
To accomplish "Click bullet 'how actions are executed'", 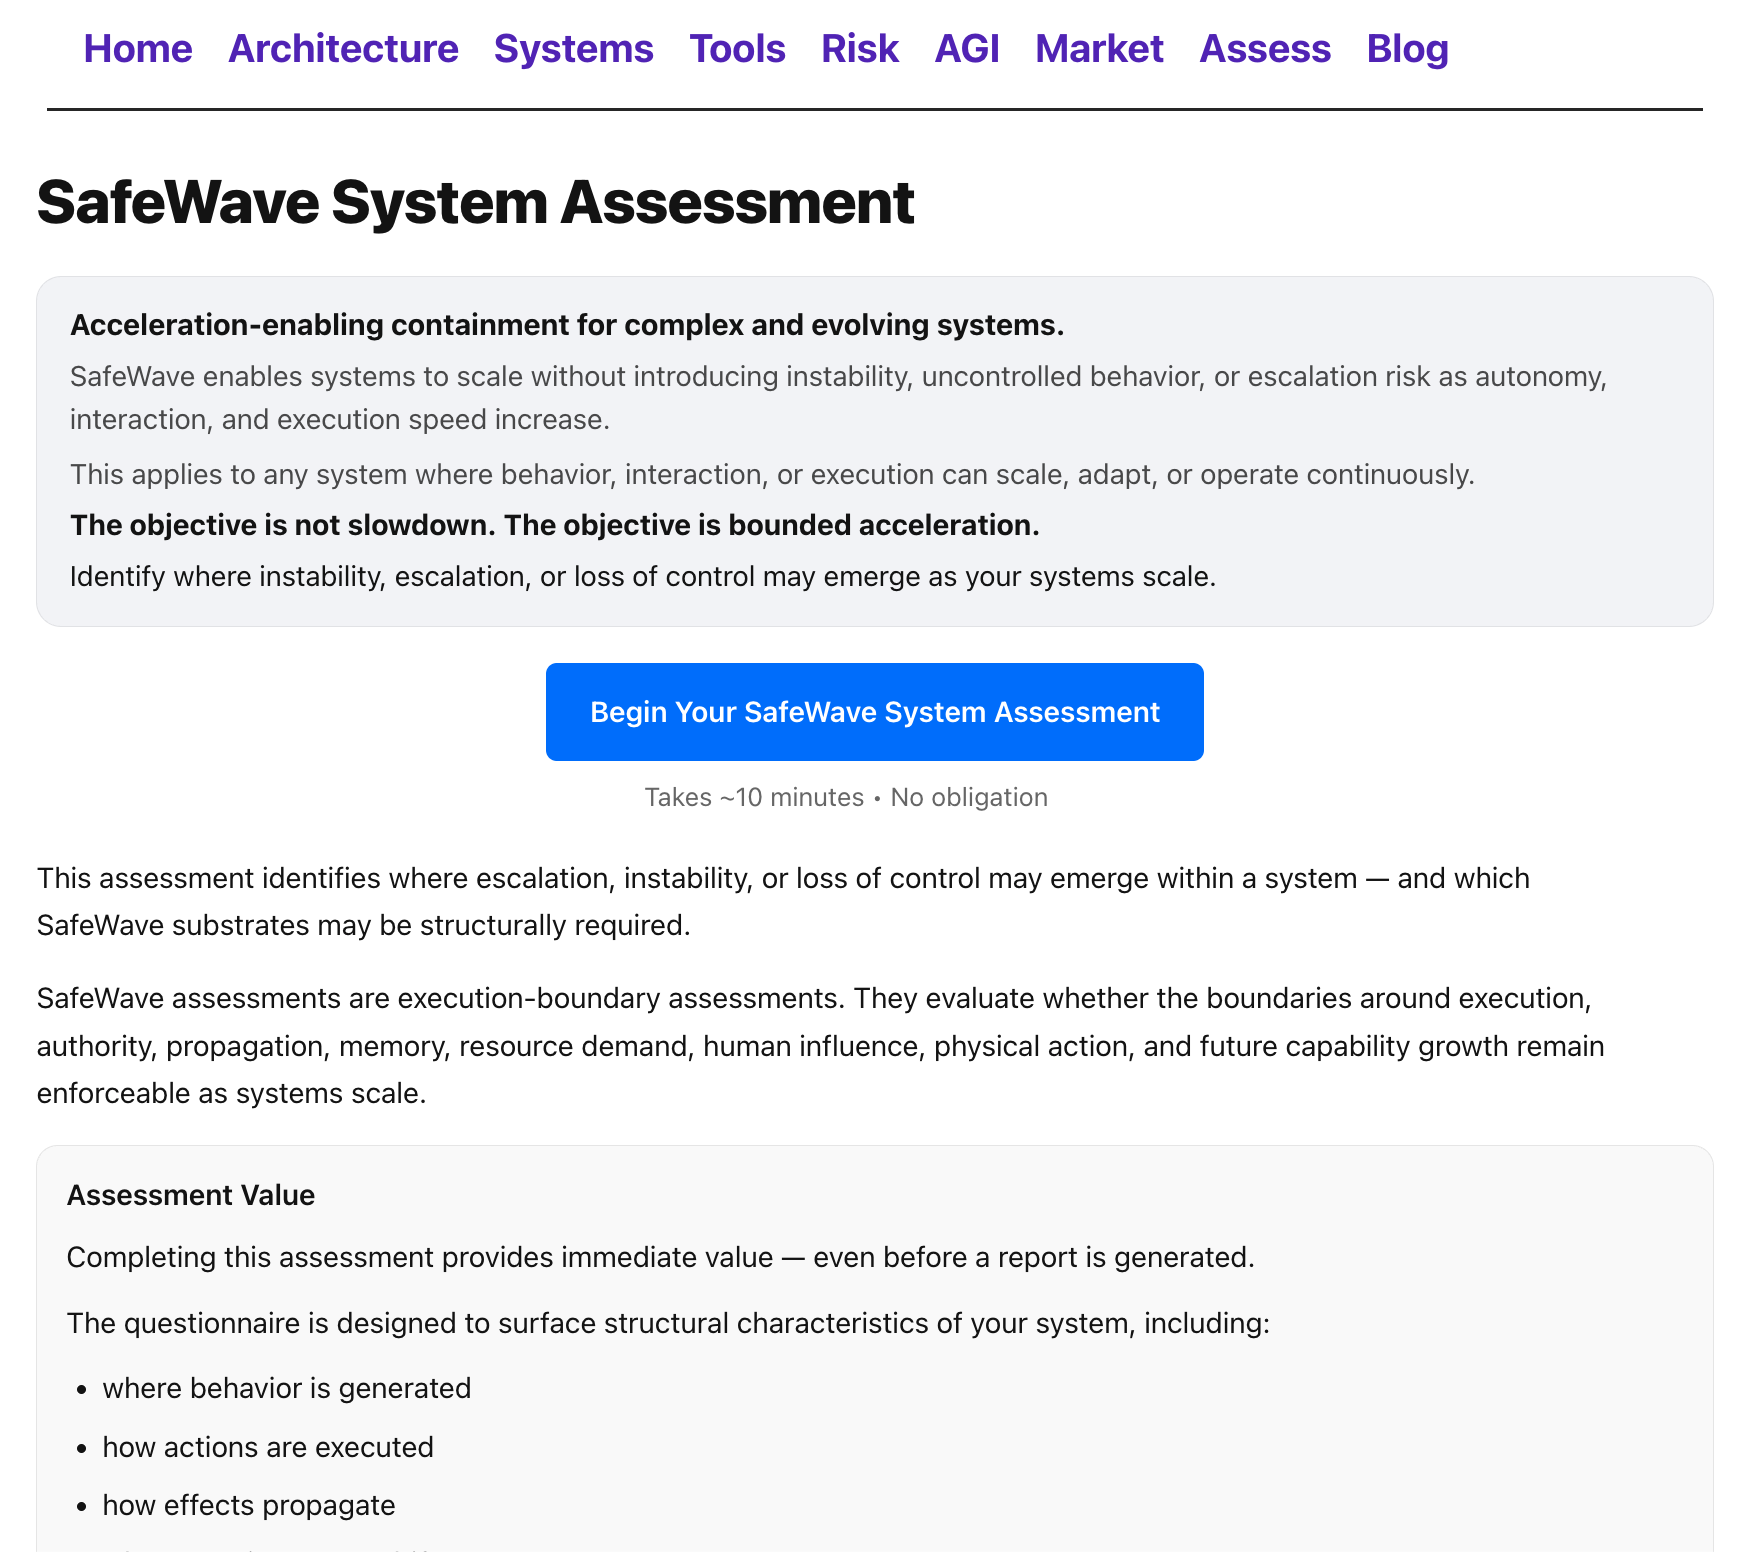I will point(268,1447).
